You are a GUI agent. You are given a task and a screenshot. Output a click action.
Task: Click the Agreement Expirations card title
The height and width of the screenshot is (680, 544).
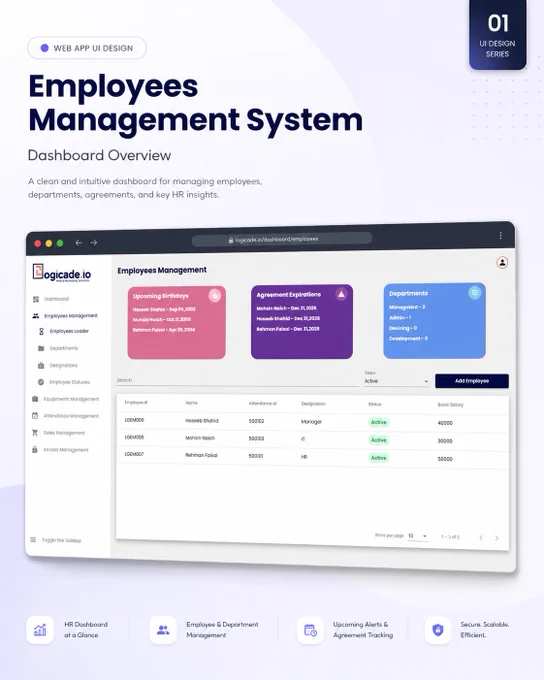(x=288, y=295)
